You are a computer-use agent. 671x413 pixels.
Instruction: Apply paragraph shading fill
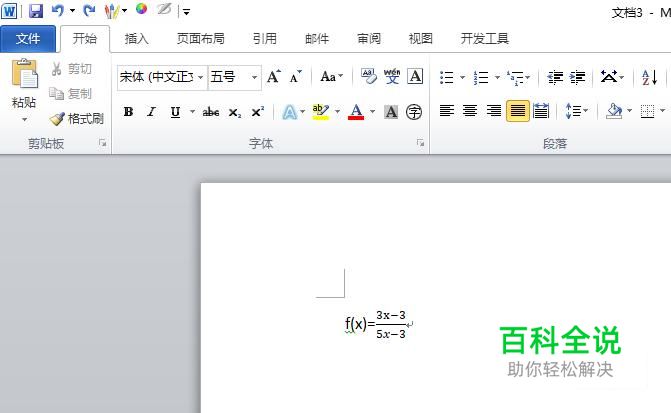click(614, 111)
